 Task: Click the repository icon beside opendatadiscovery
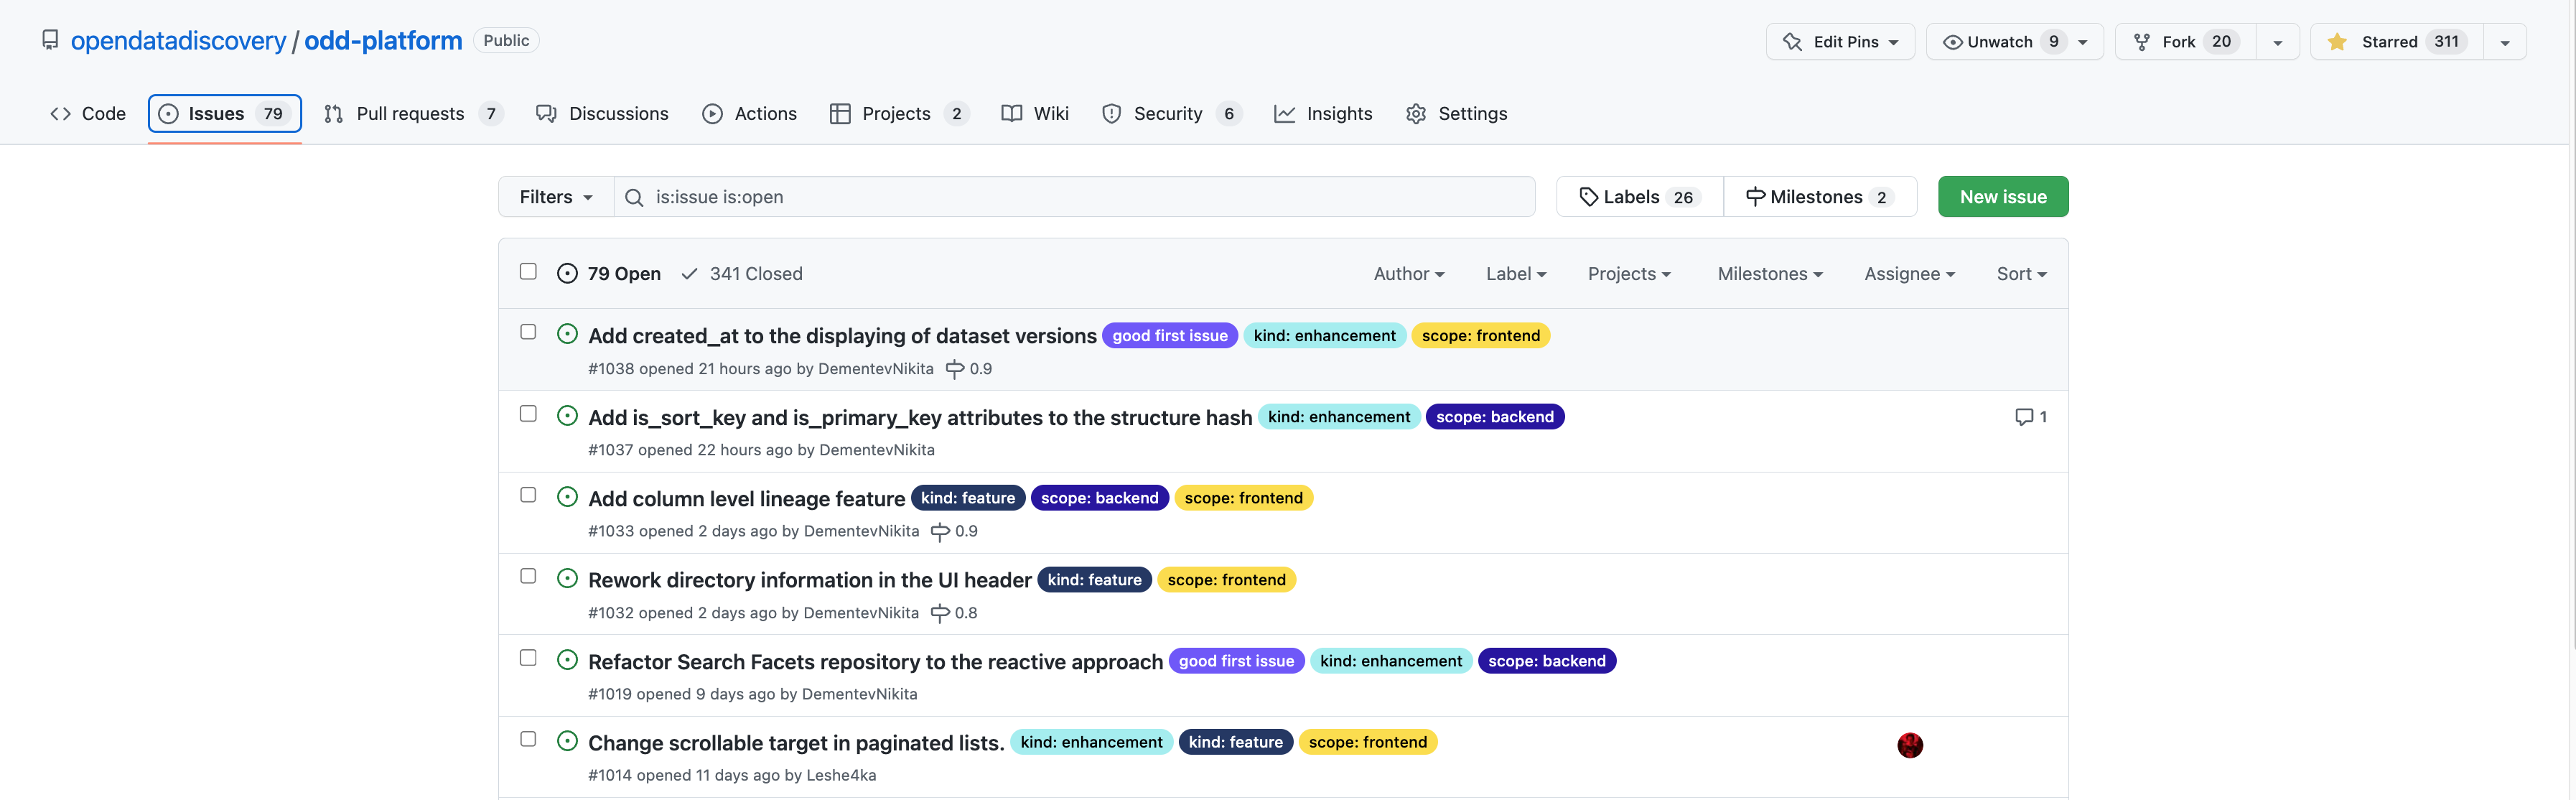(x=50, y=40)
